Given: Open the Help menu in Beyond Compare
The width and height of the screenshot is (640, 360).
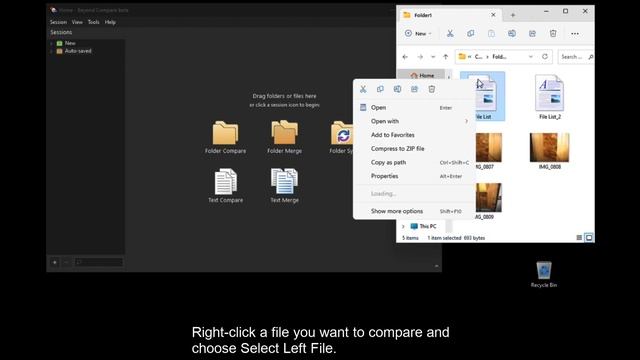Looking at the screenshot, I should point(110,22).
